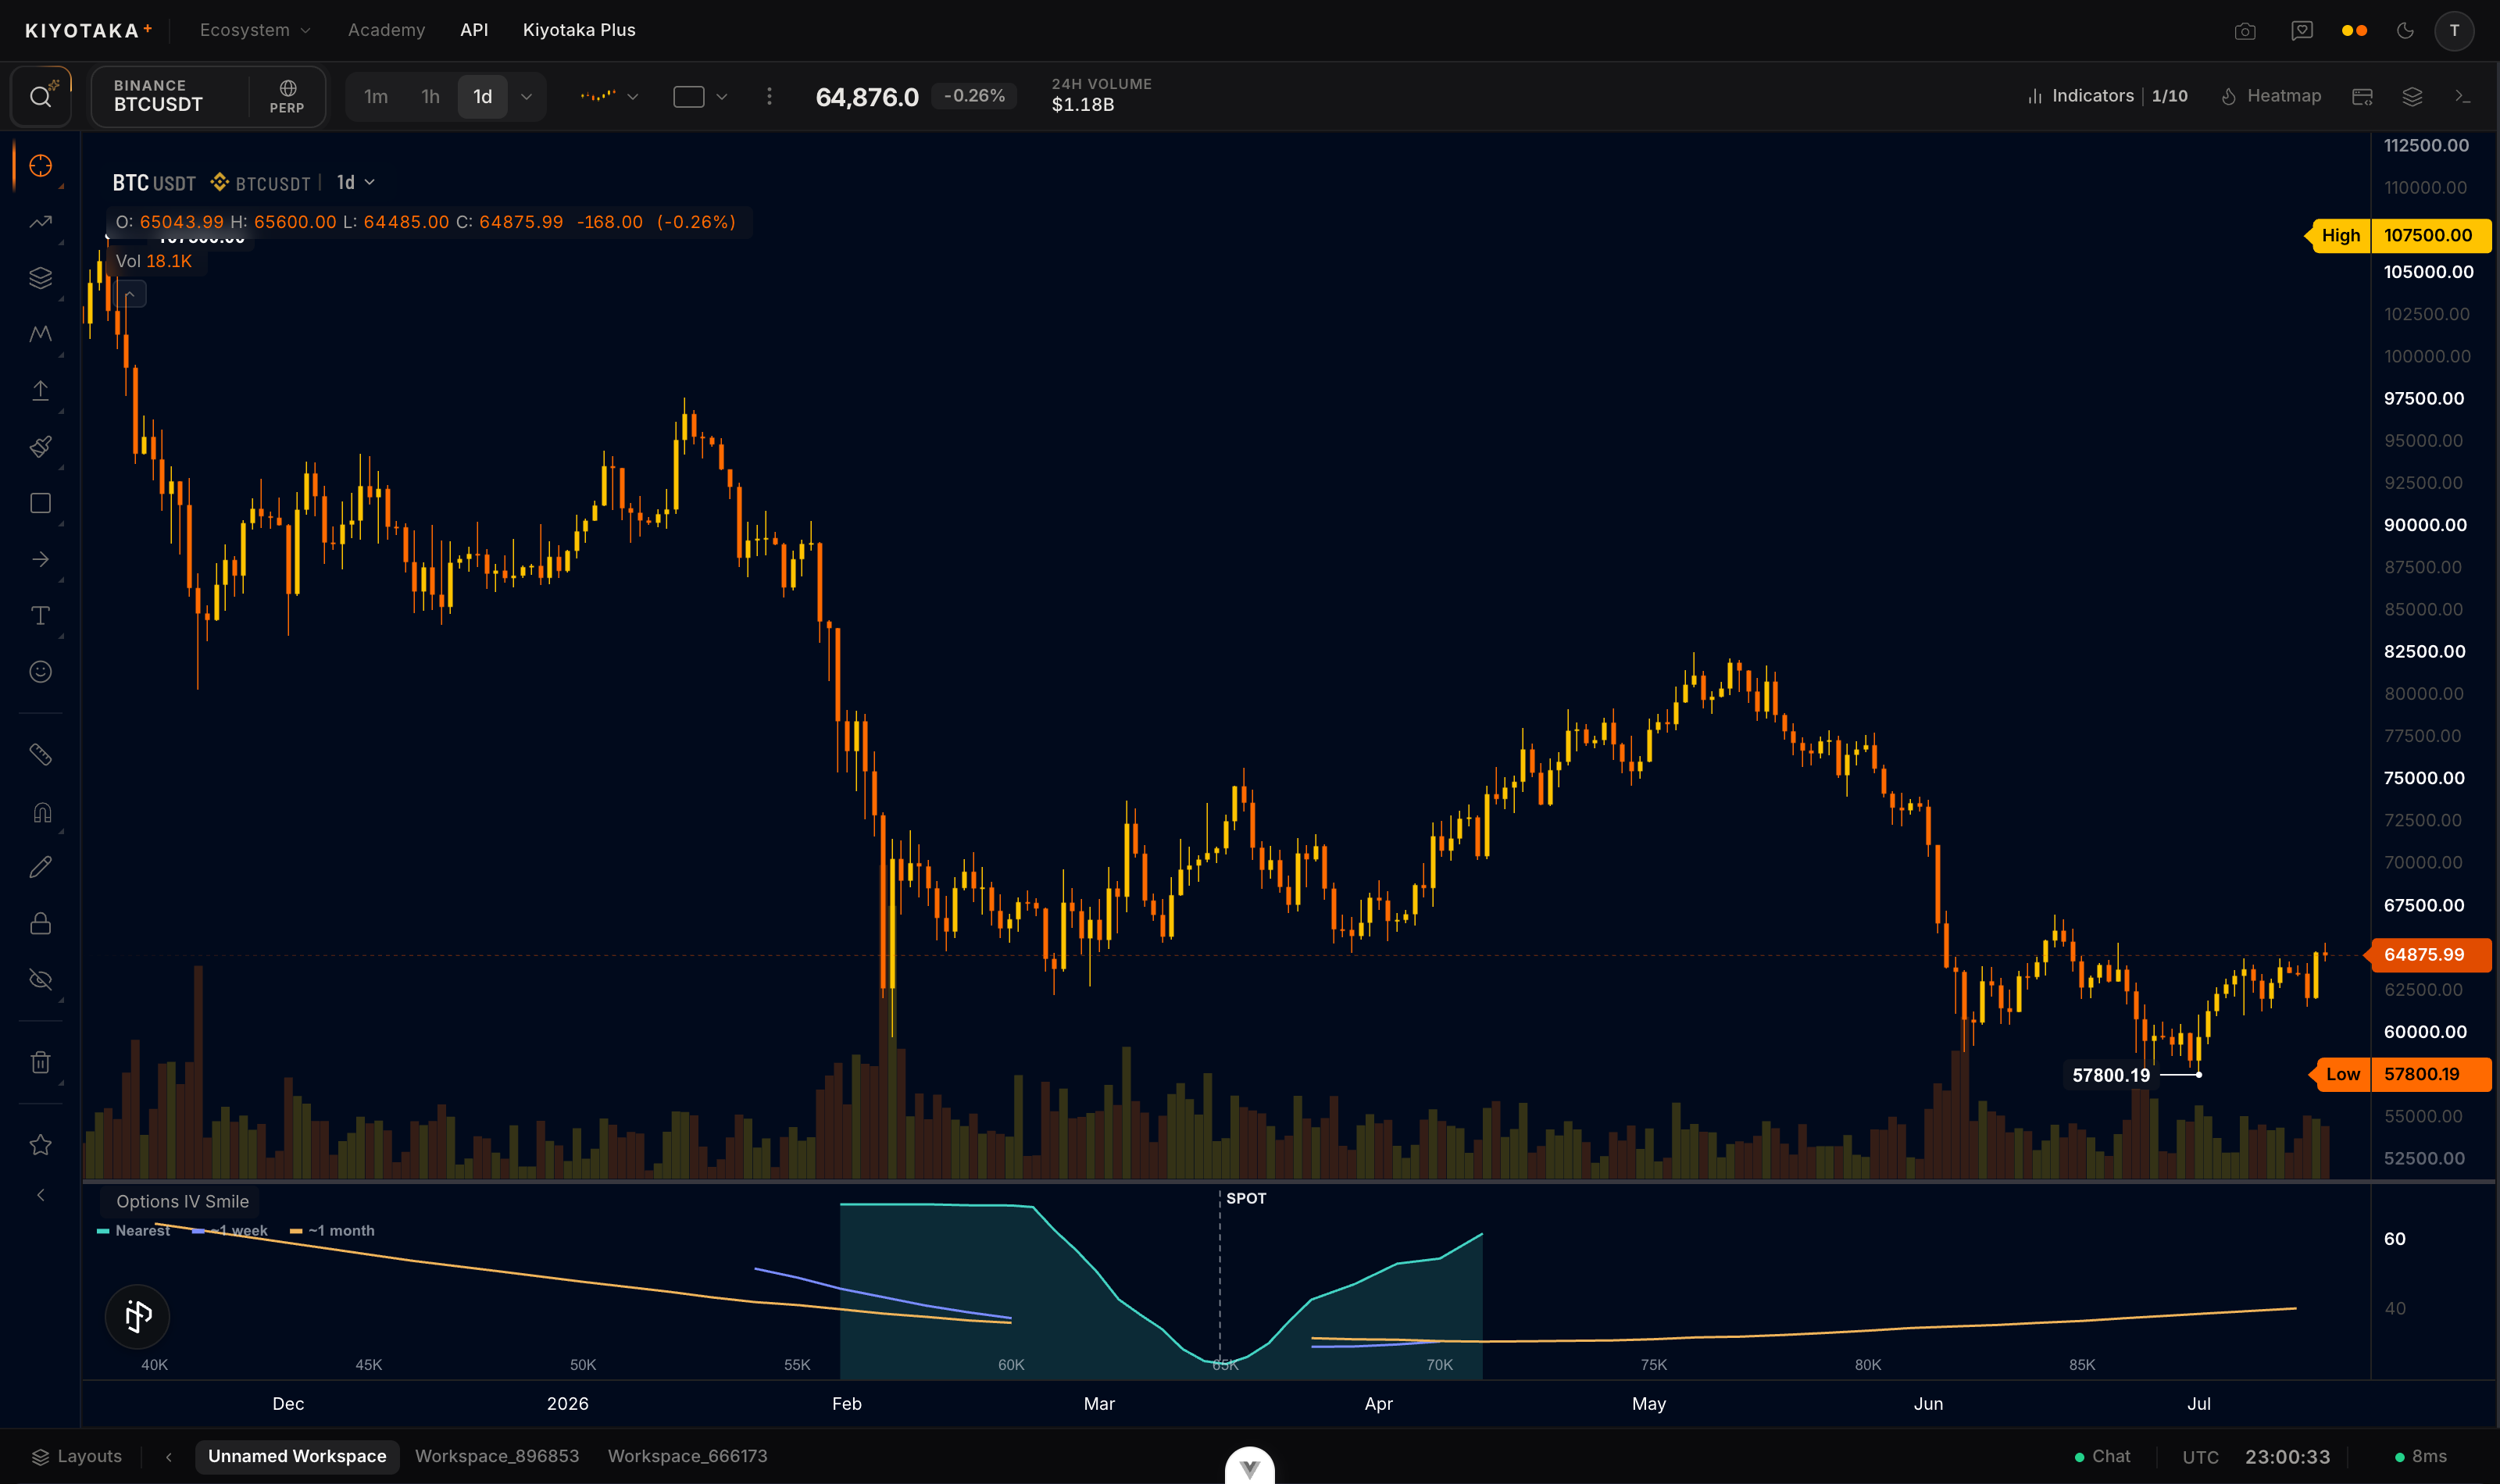Image resolution: width=2500 pixels, height=1484 pixels.
Task: Open the Chat panel
Action: pos(2102,1456)
